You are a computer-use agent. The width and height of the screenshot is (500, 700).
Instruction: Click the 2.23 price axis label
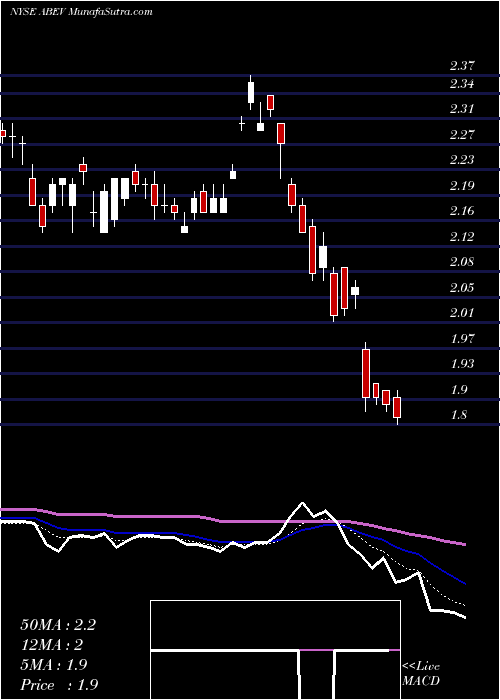[462, 160]
